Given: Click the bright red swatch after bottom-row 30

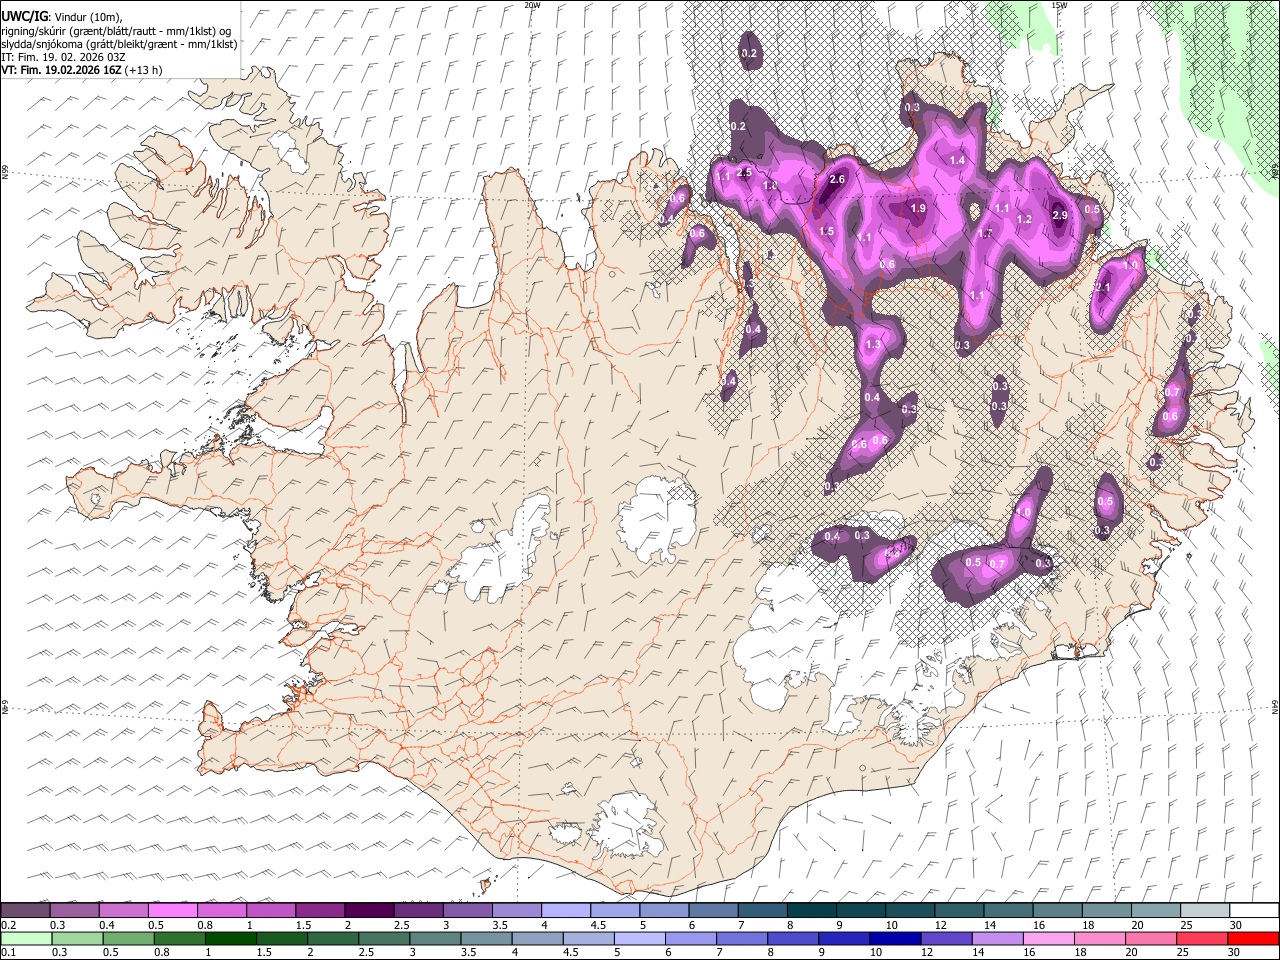Looking at the screenshot, I should (x=1253, y=939).
